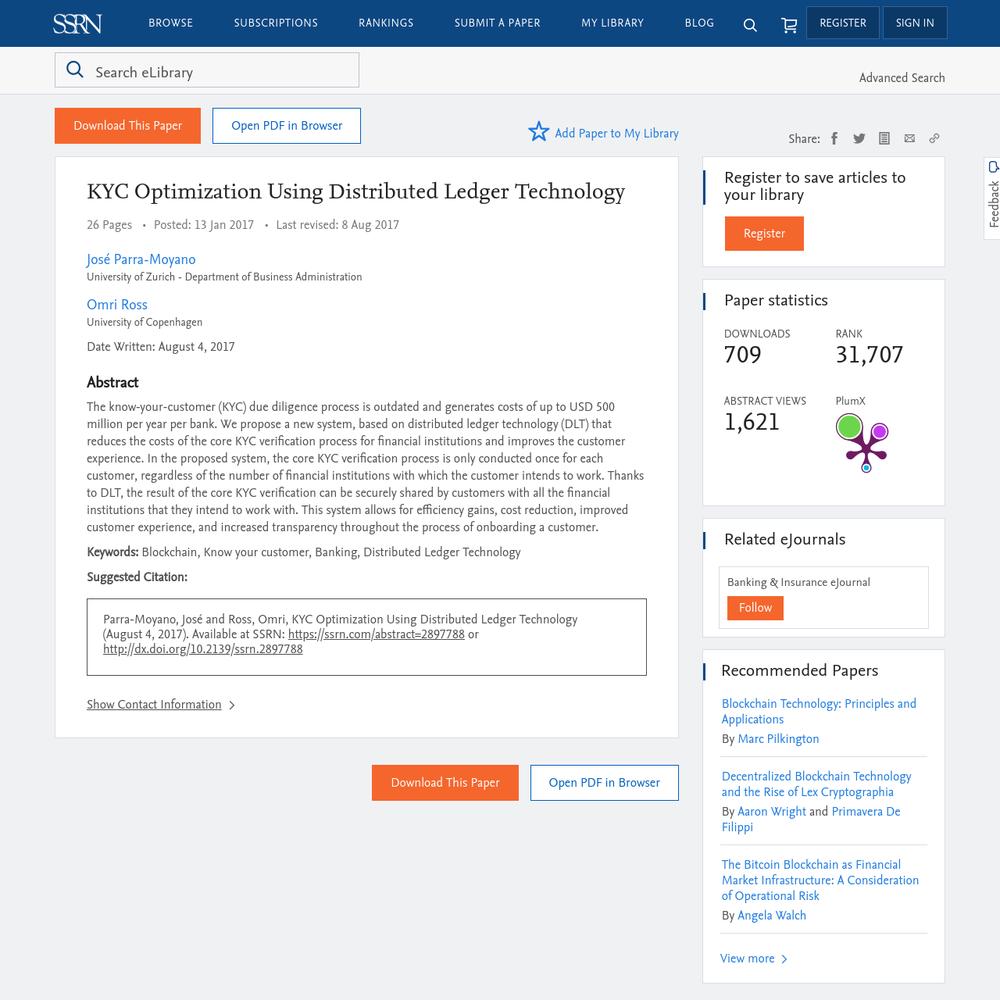Open Advanced Search link
Viewport: 1000px width, 1000px height.
pyautogui.click(x=902, y=78)
